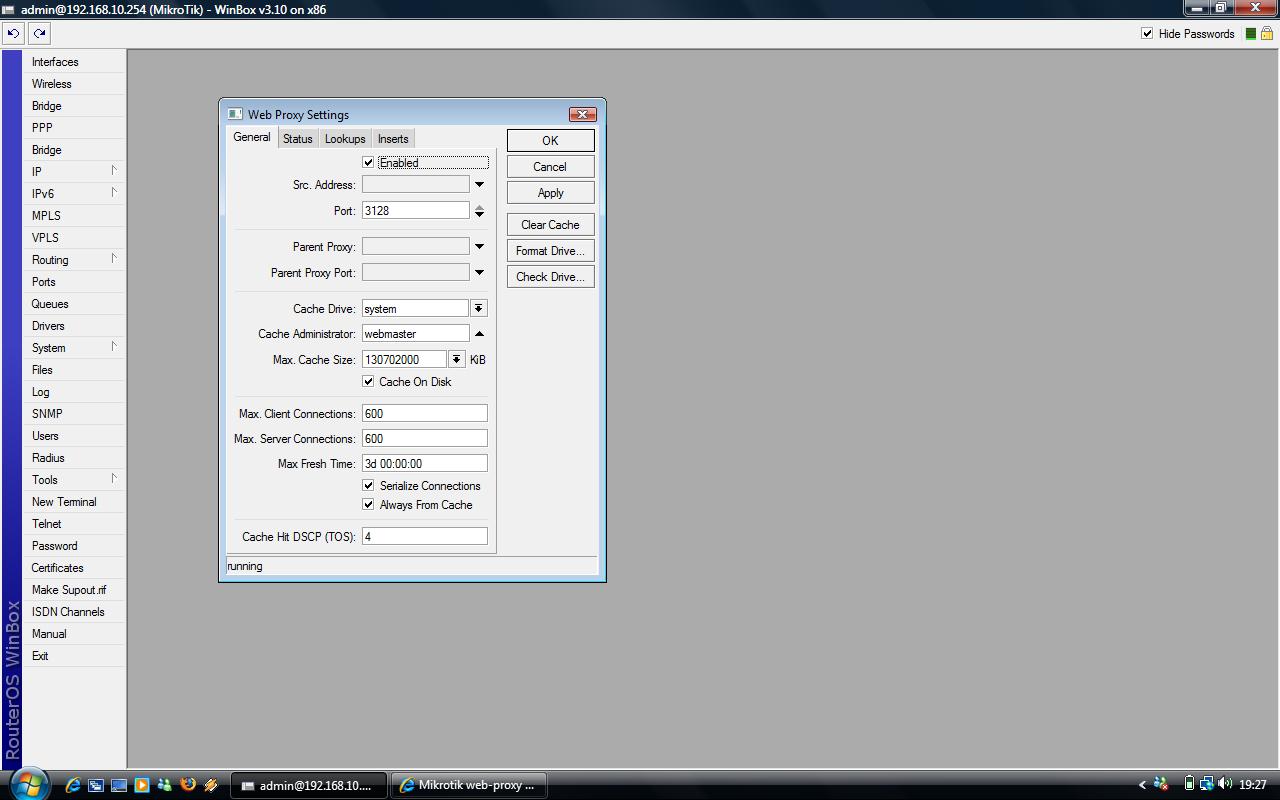Click the green connection indicator square

pos(1250,33)
